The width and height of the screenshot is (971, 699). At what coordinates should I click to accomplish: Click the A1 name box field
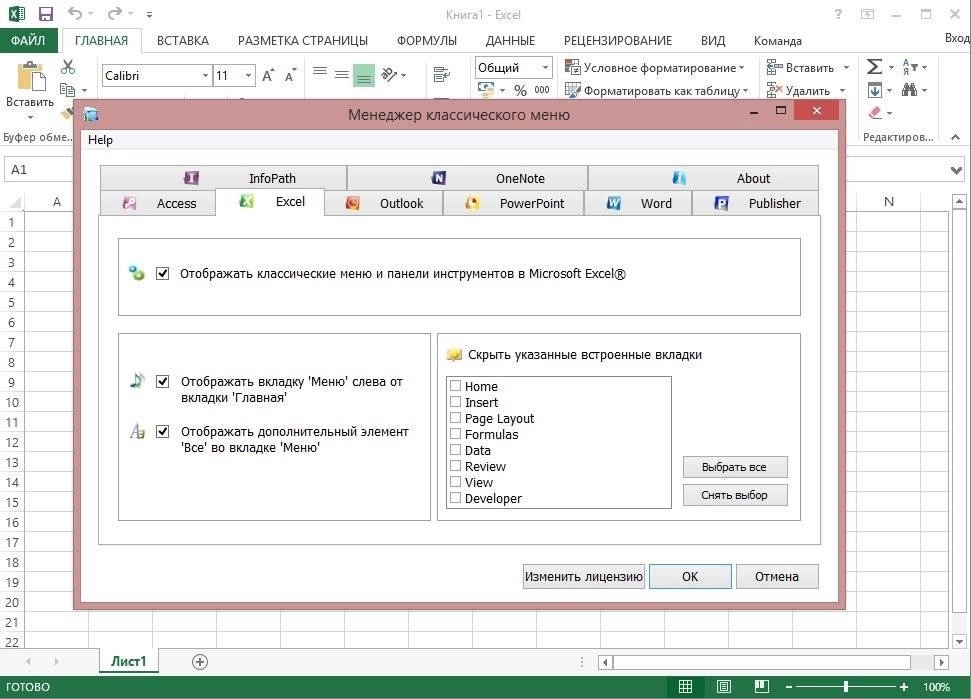click(x=38, y=170)
